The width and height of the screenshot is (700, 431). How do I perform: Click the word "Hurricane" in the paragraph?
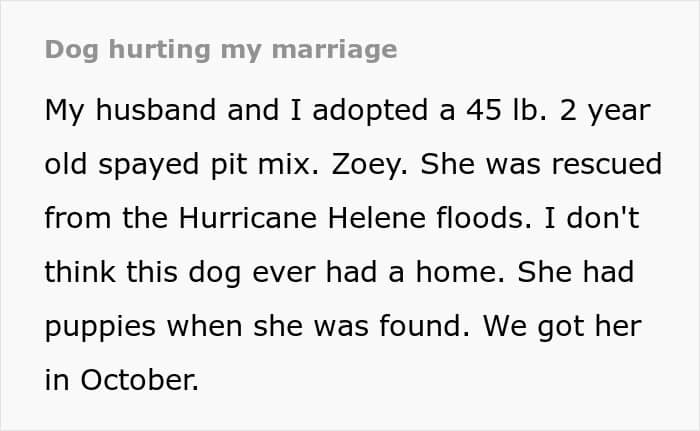247,218
